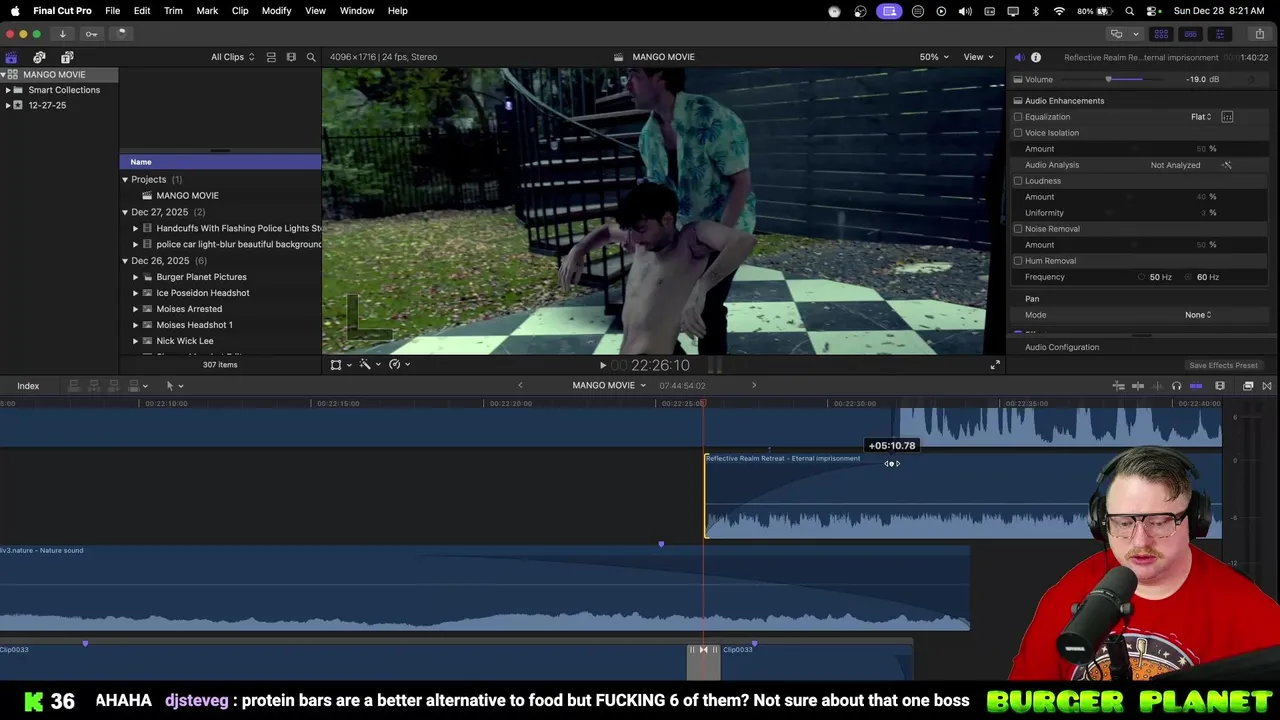Click Save Effects Preset button
The image size is (1280, 720).
coord(1223,365)
